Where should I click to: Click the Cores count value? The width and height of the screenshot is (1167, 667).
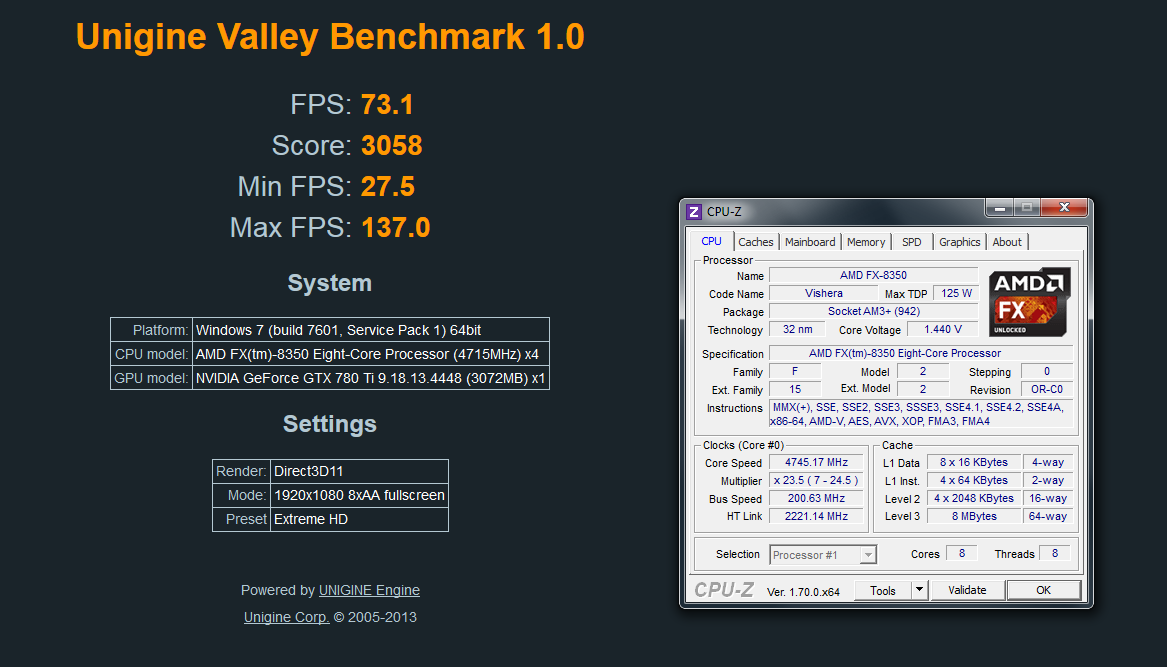click(x=962, y=553)
